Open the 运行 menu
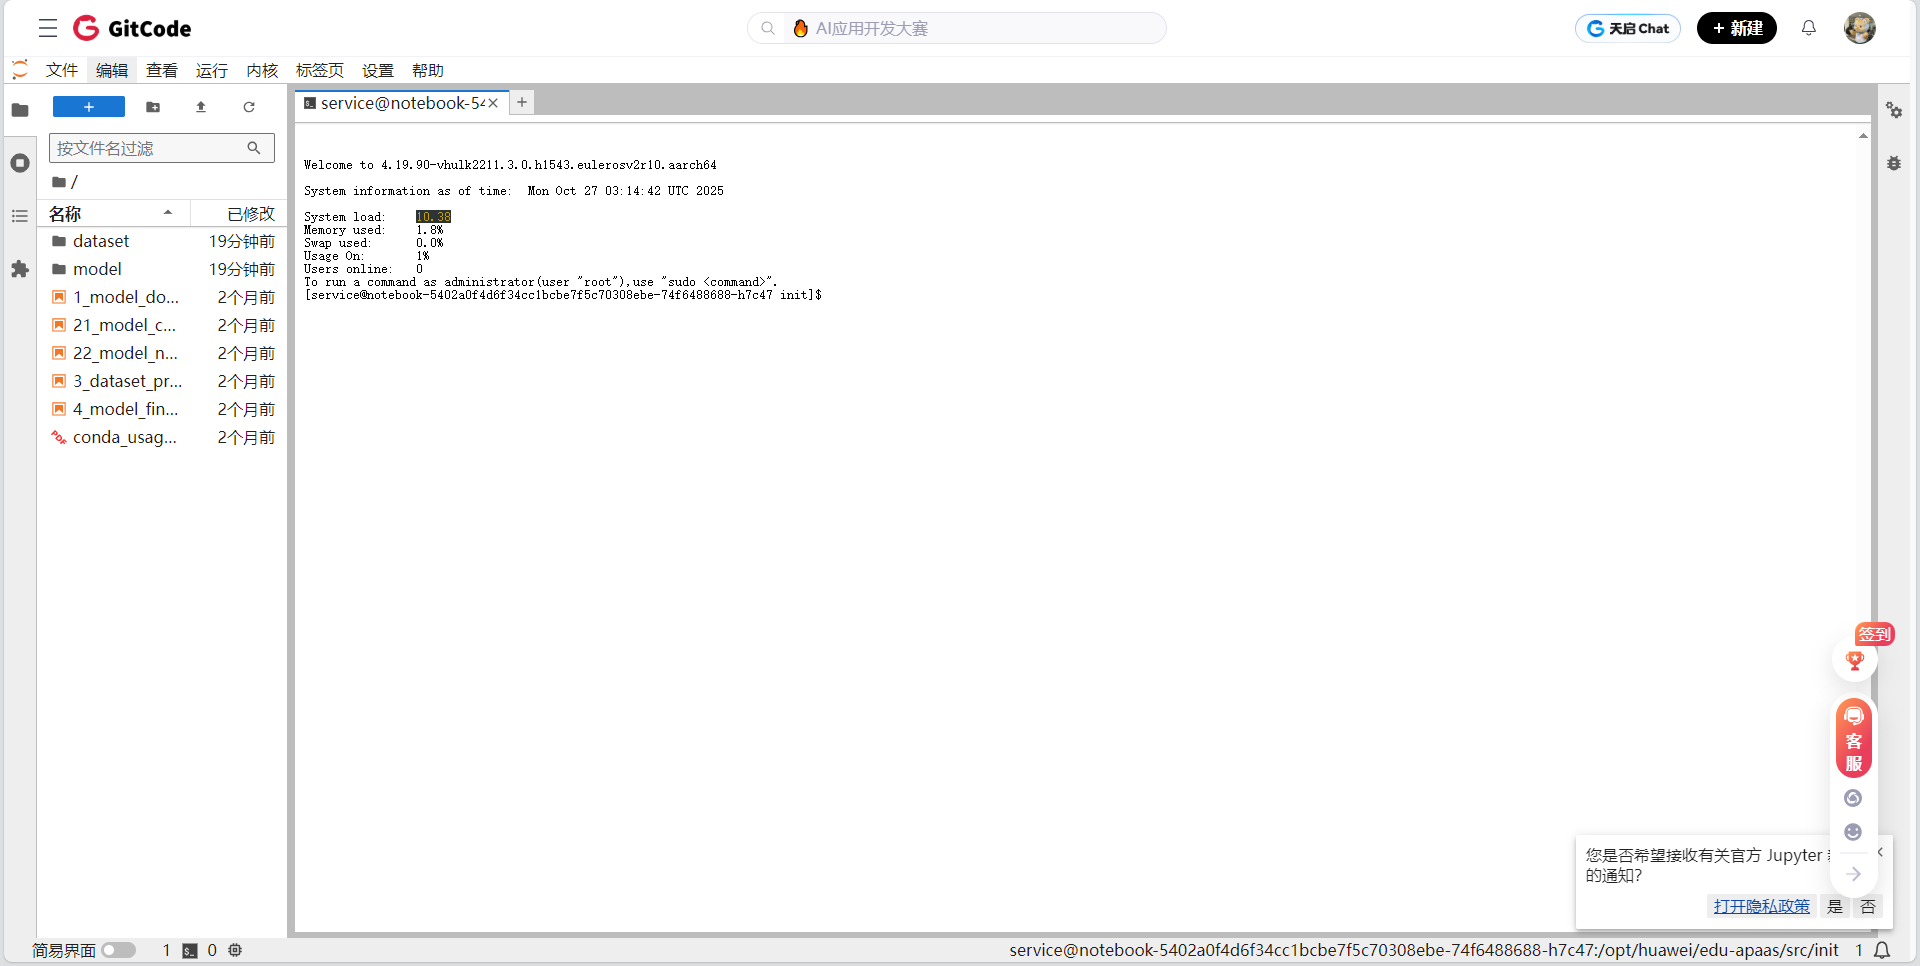1920x966 pixels. click(212, 70)
